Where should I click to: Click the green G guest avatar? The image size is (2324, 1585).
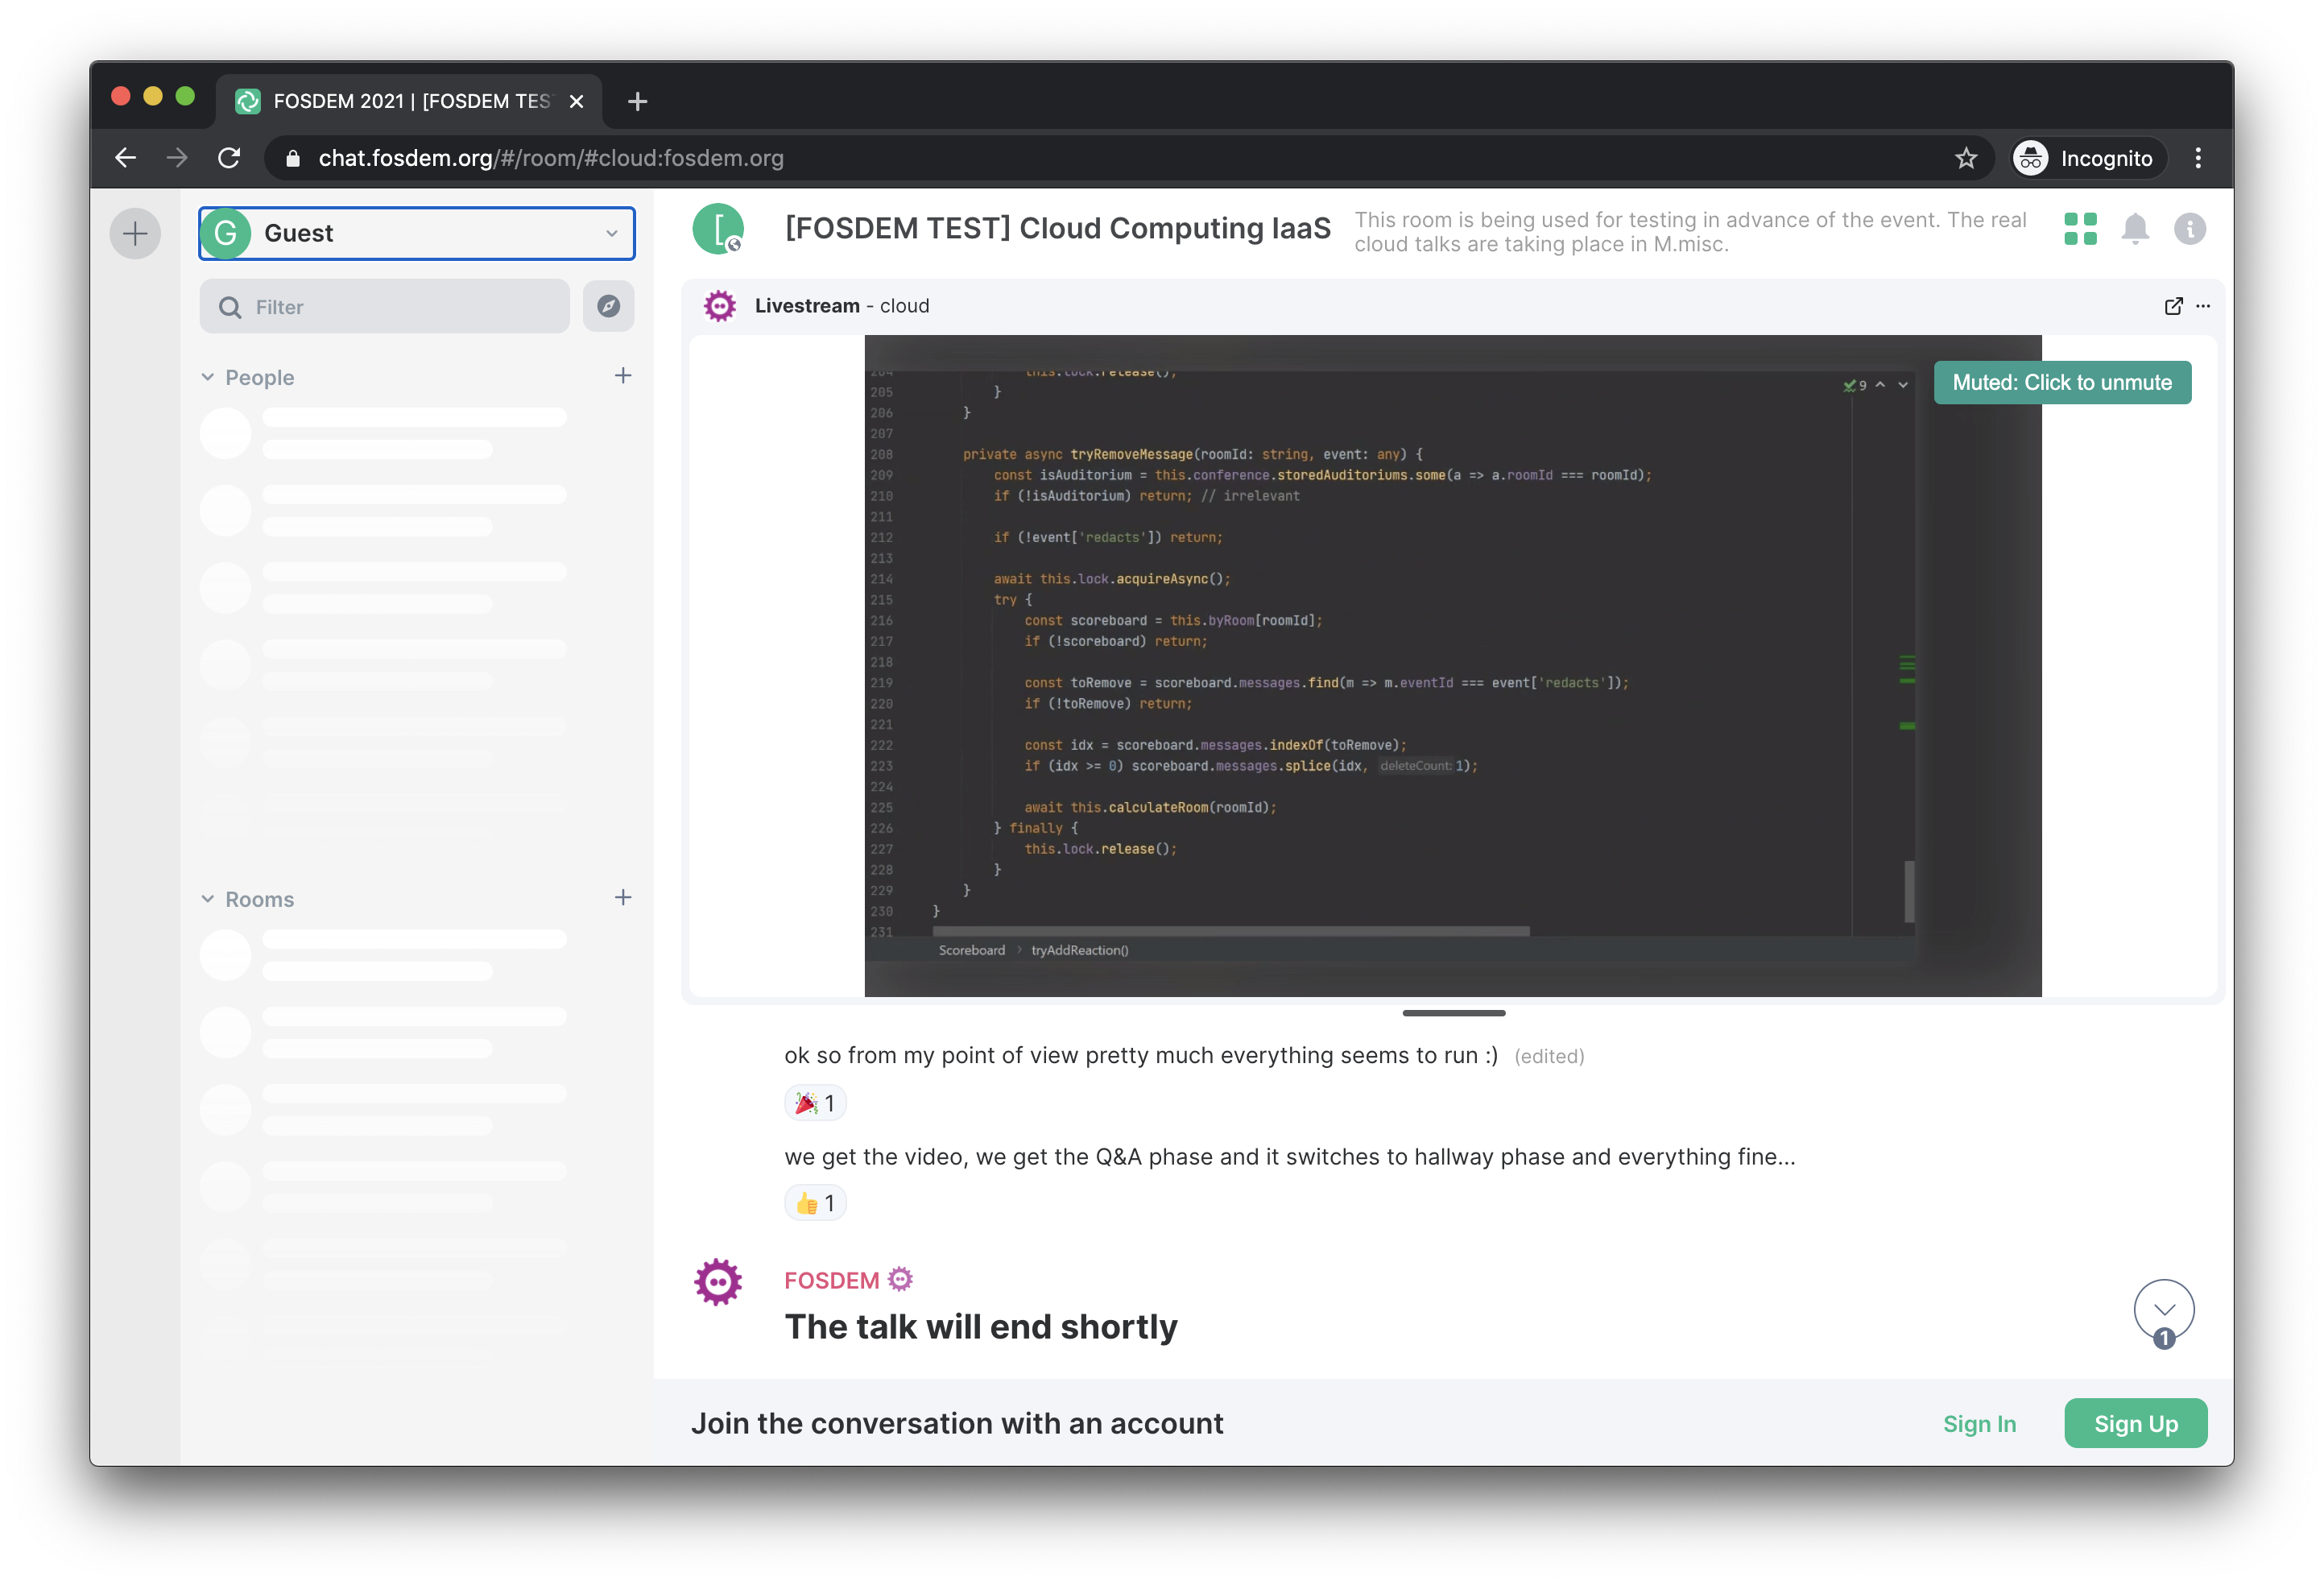tap(226, 233)
